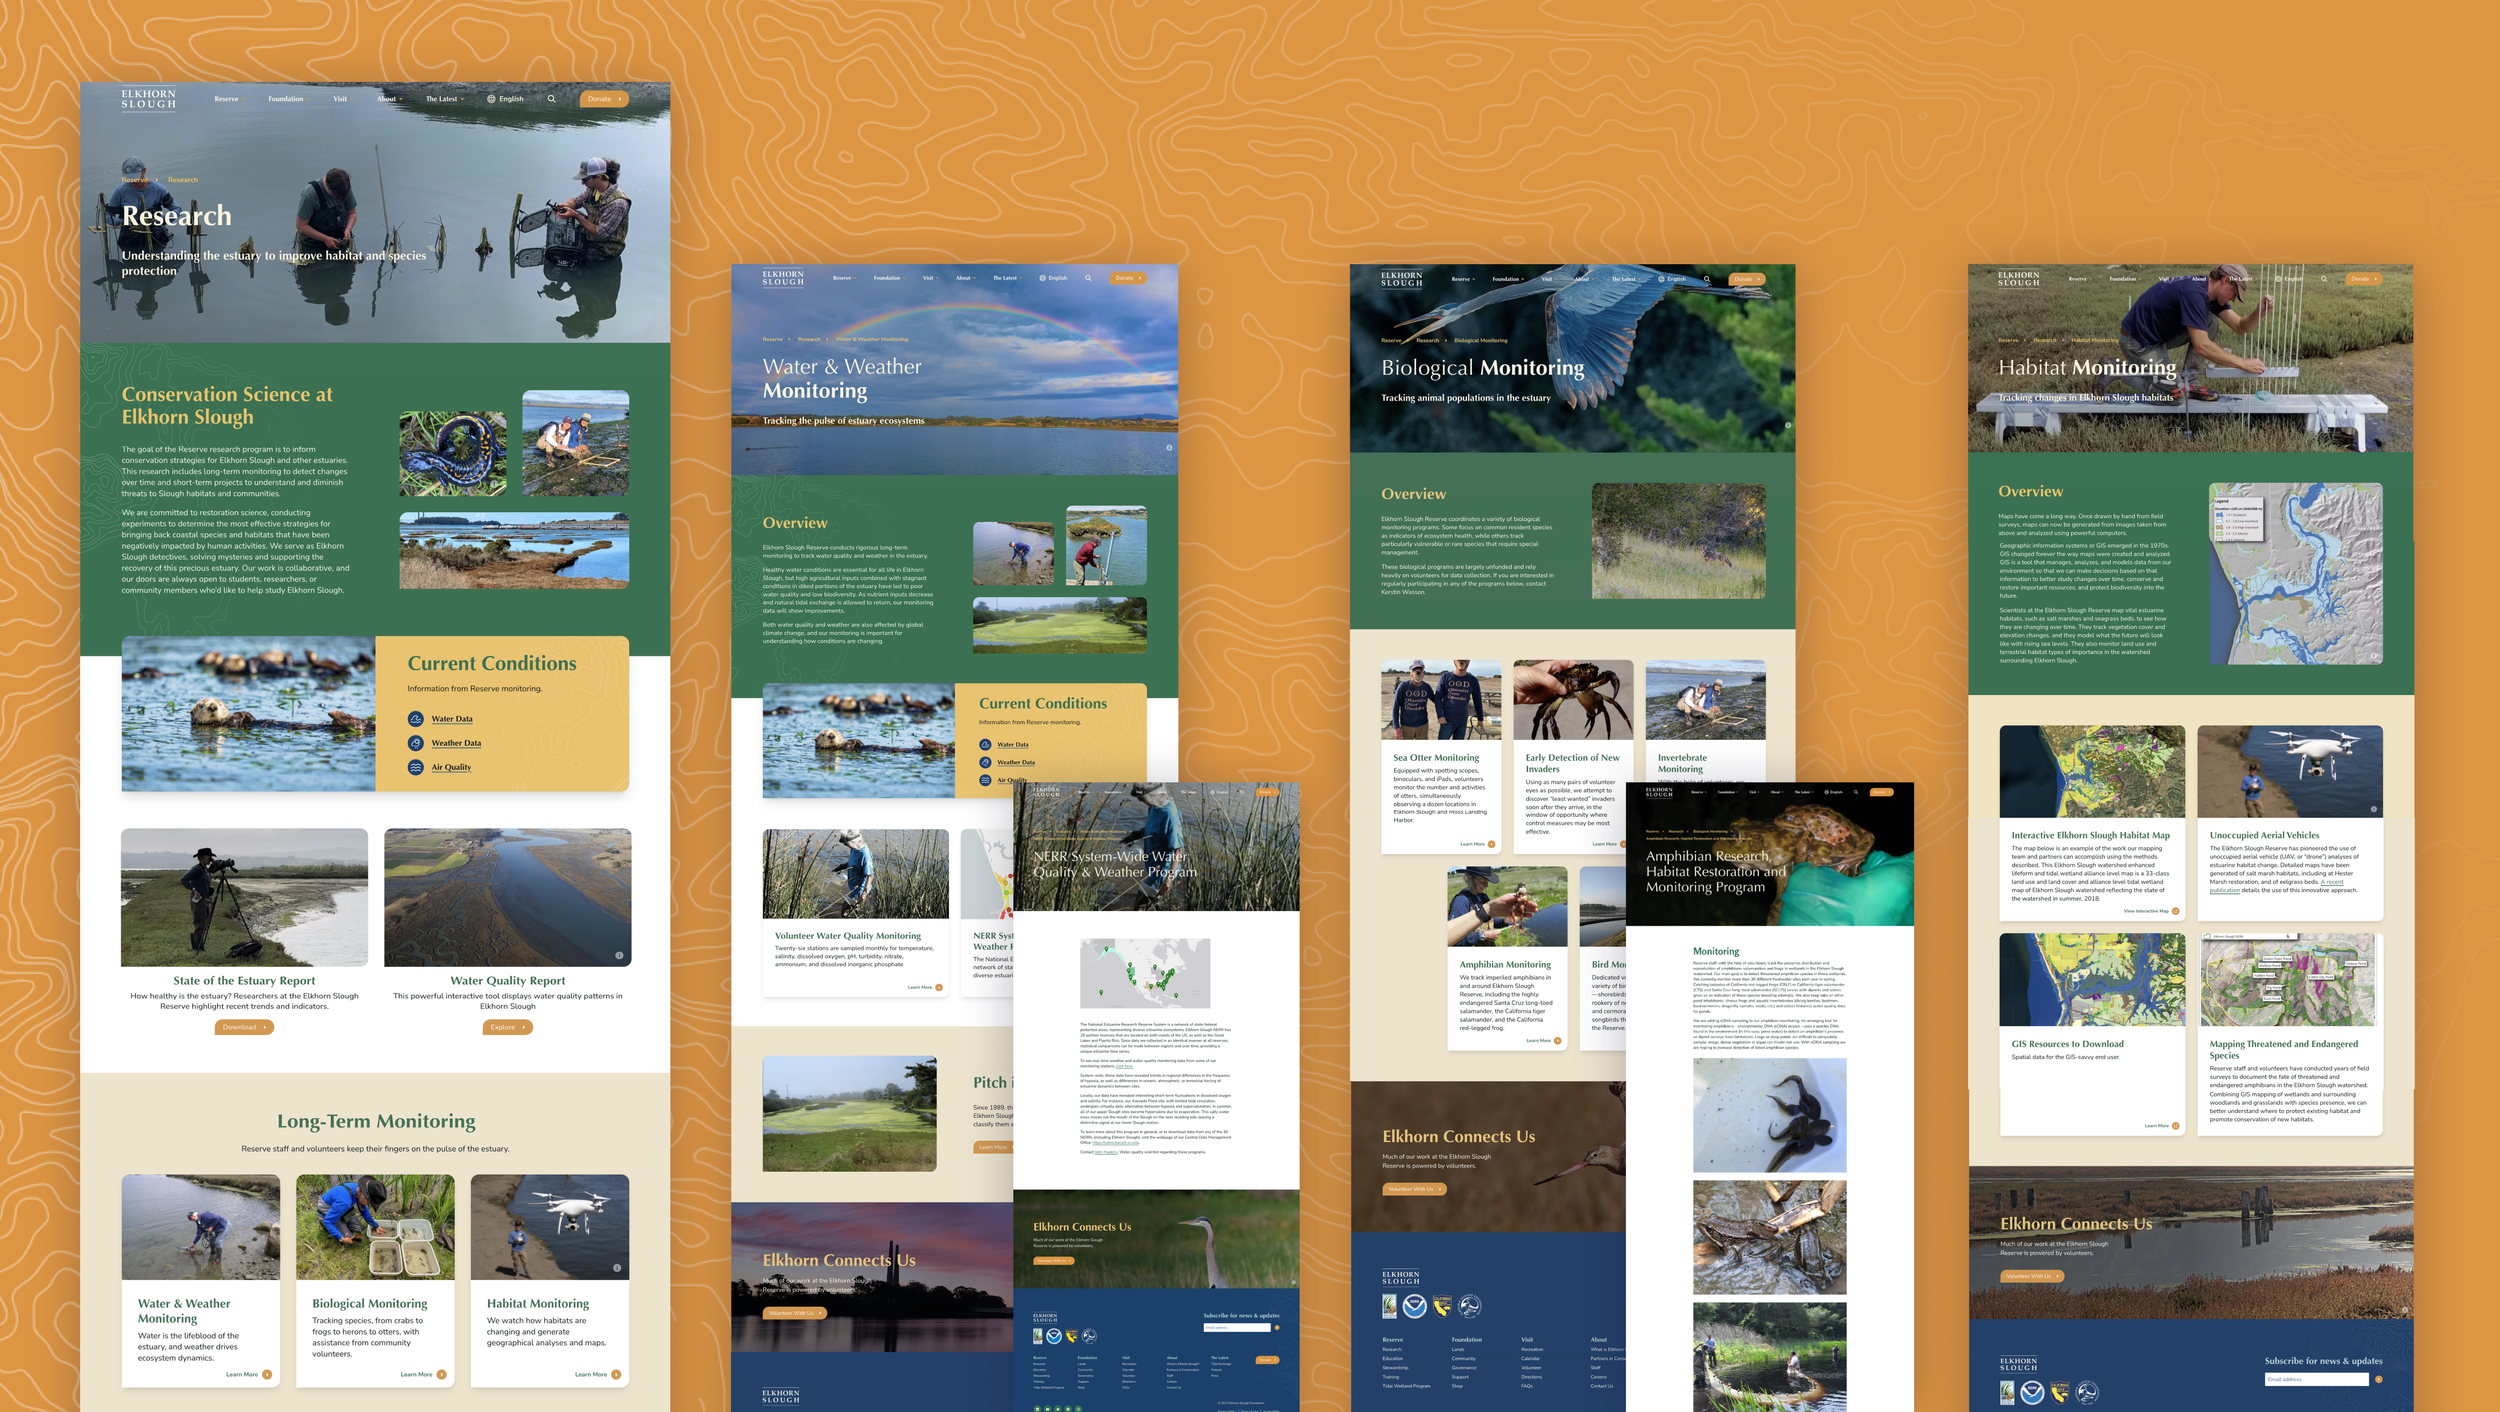Screen dimensions: 2500x1412
Task: Click the salamander photo in Conservation Science section
Action: (x=453, y=454)
